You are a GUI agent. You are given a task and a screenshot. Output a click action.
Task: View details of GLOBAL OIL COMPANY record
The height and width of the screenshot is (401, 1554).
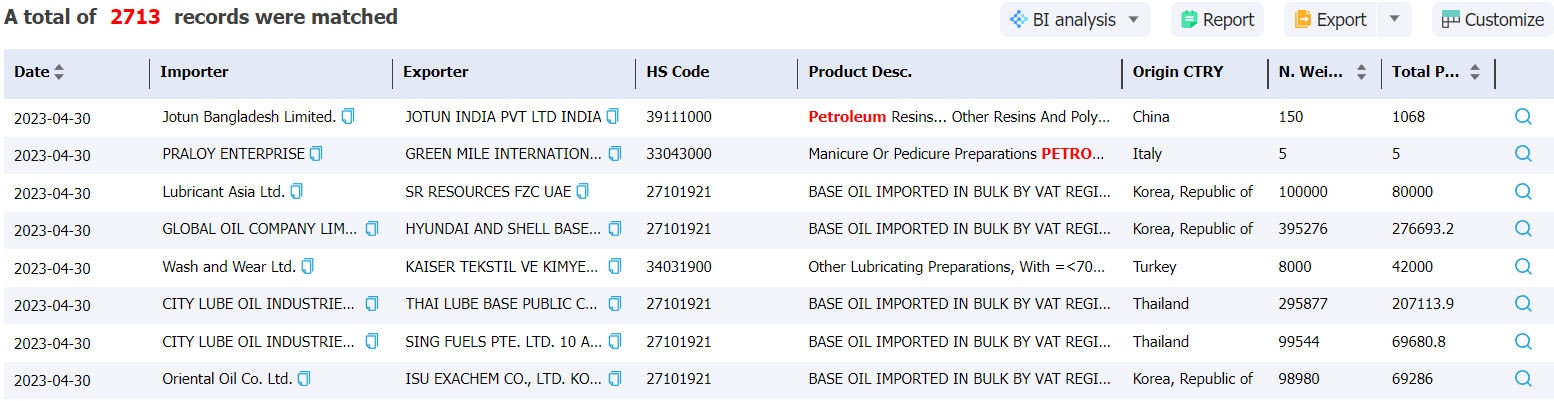pyautogui.click(x=1523, y=229)
